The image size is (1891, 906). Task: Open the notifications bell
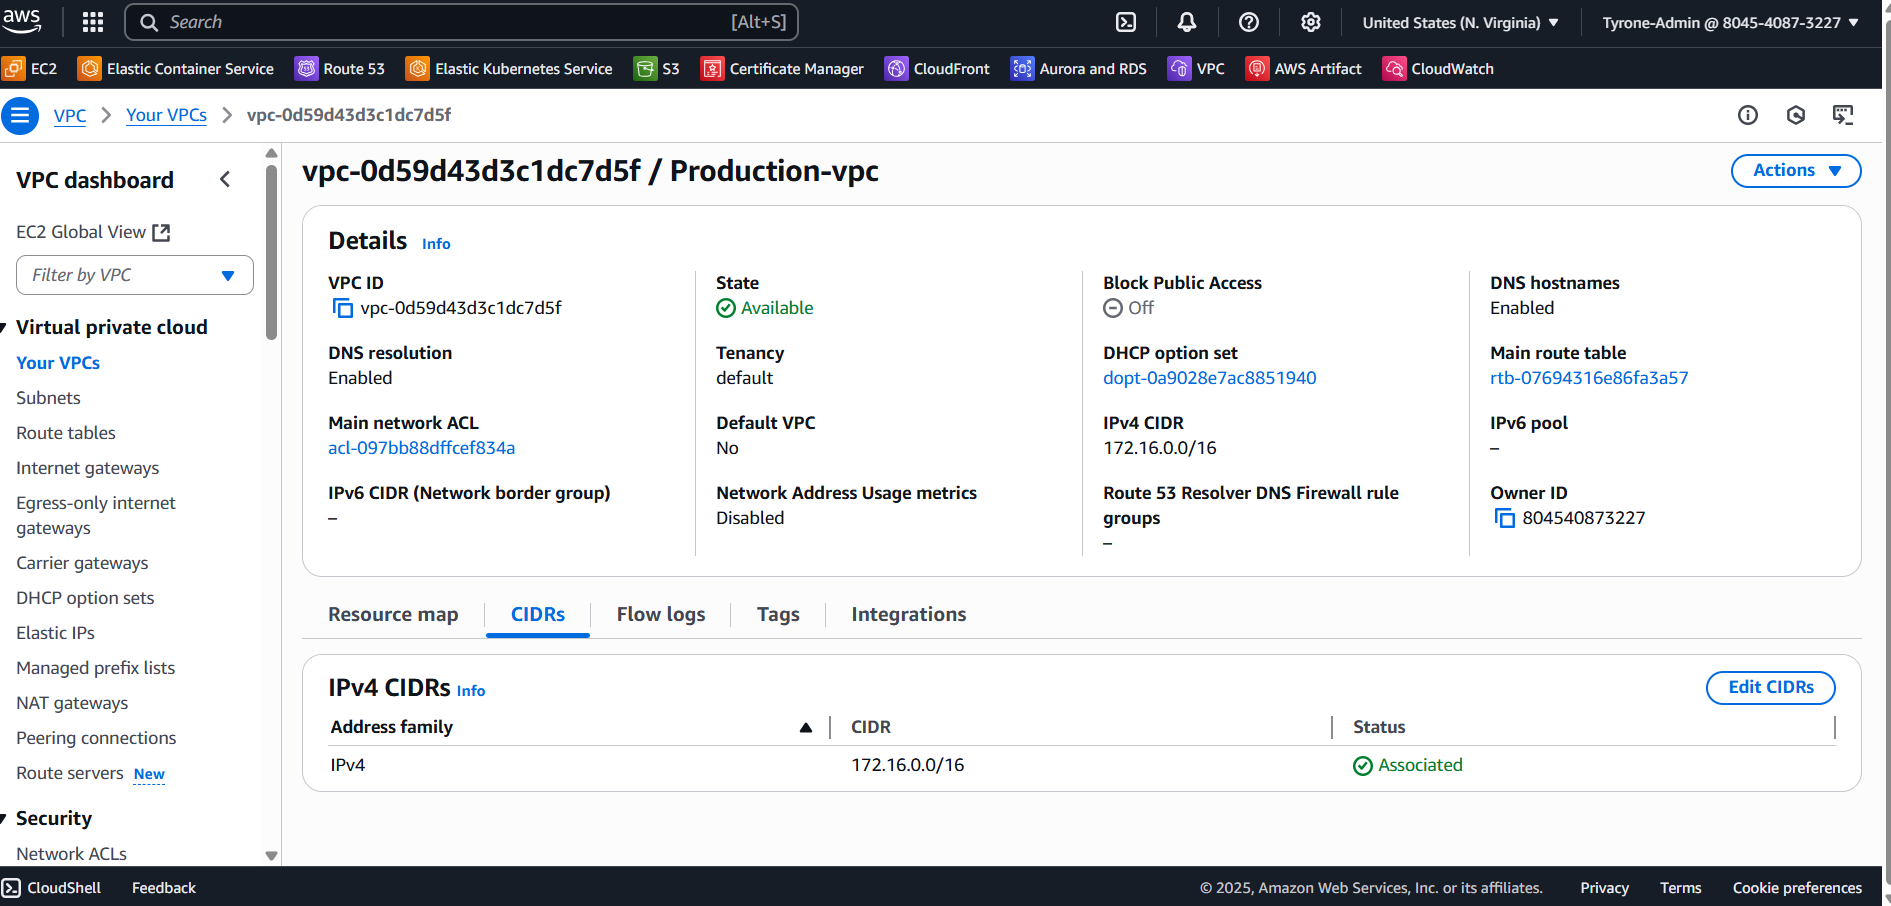[x=1186, y=21]
